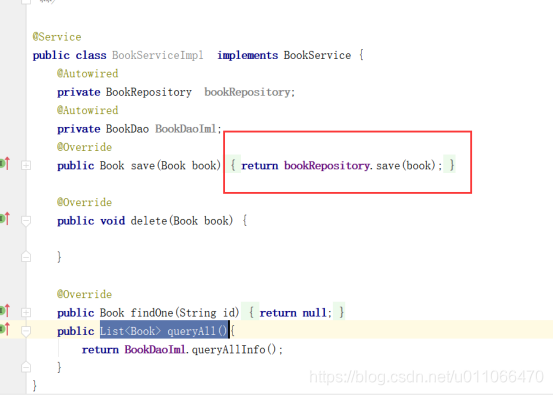
Task: Click the implements-method gutter icon beside save(Book book)
Action: point(5,163)
